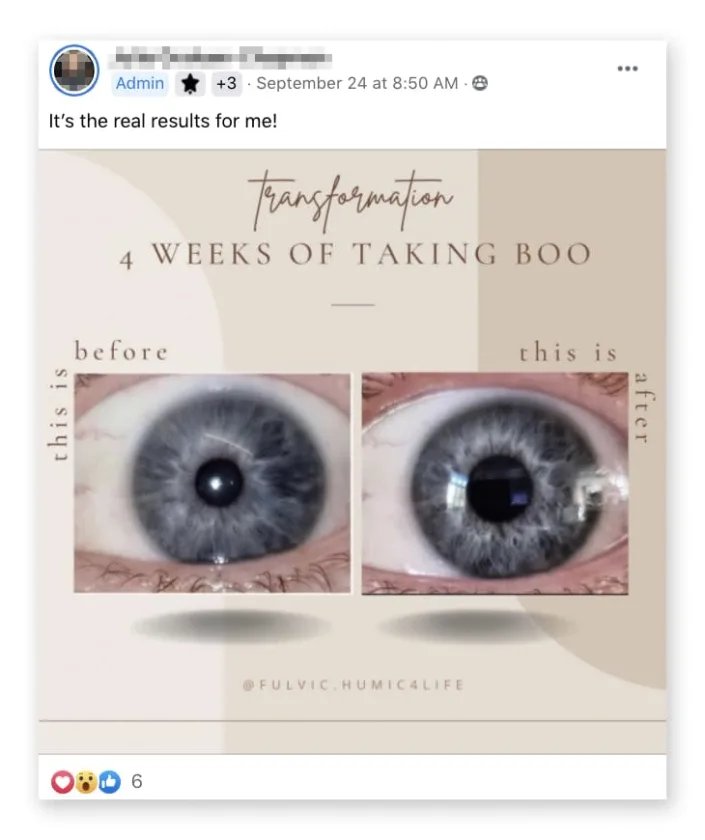705x840 pixels.
Task: Open the after eye photo
Action: pos(494,484)
